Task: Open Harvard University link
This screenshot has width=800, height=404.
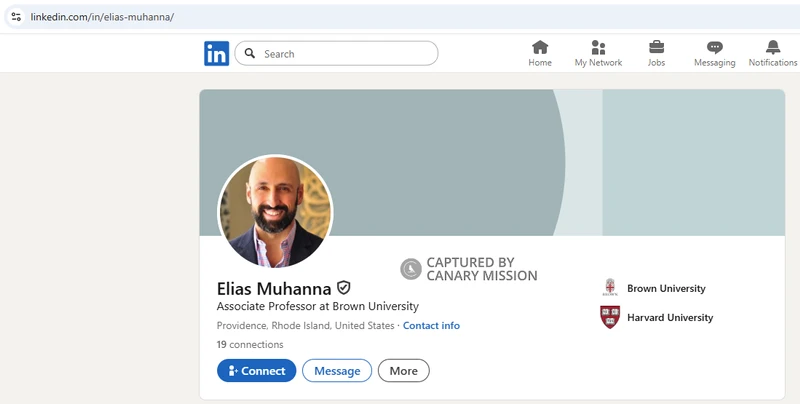Action: click(670, 317)
